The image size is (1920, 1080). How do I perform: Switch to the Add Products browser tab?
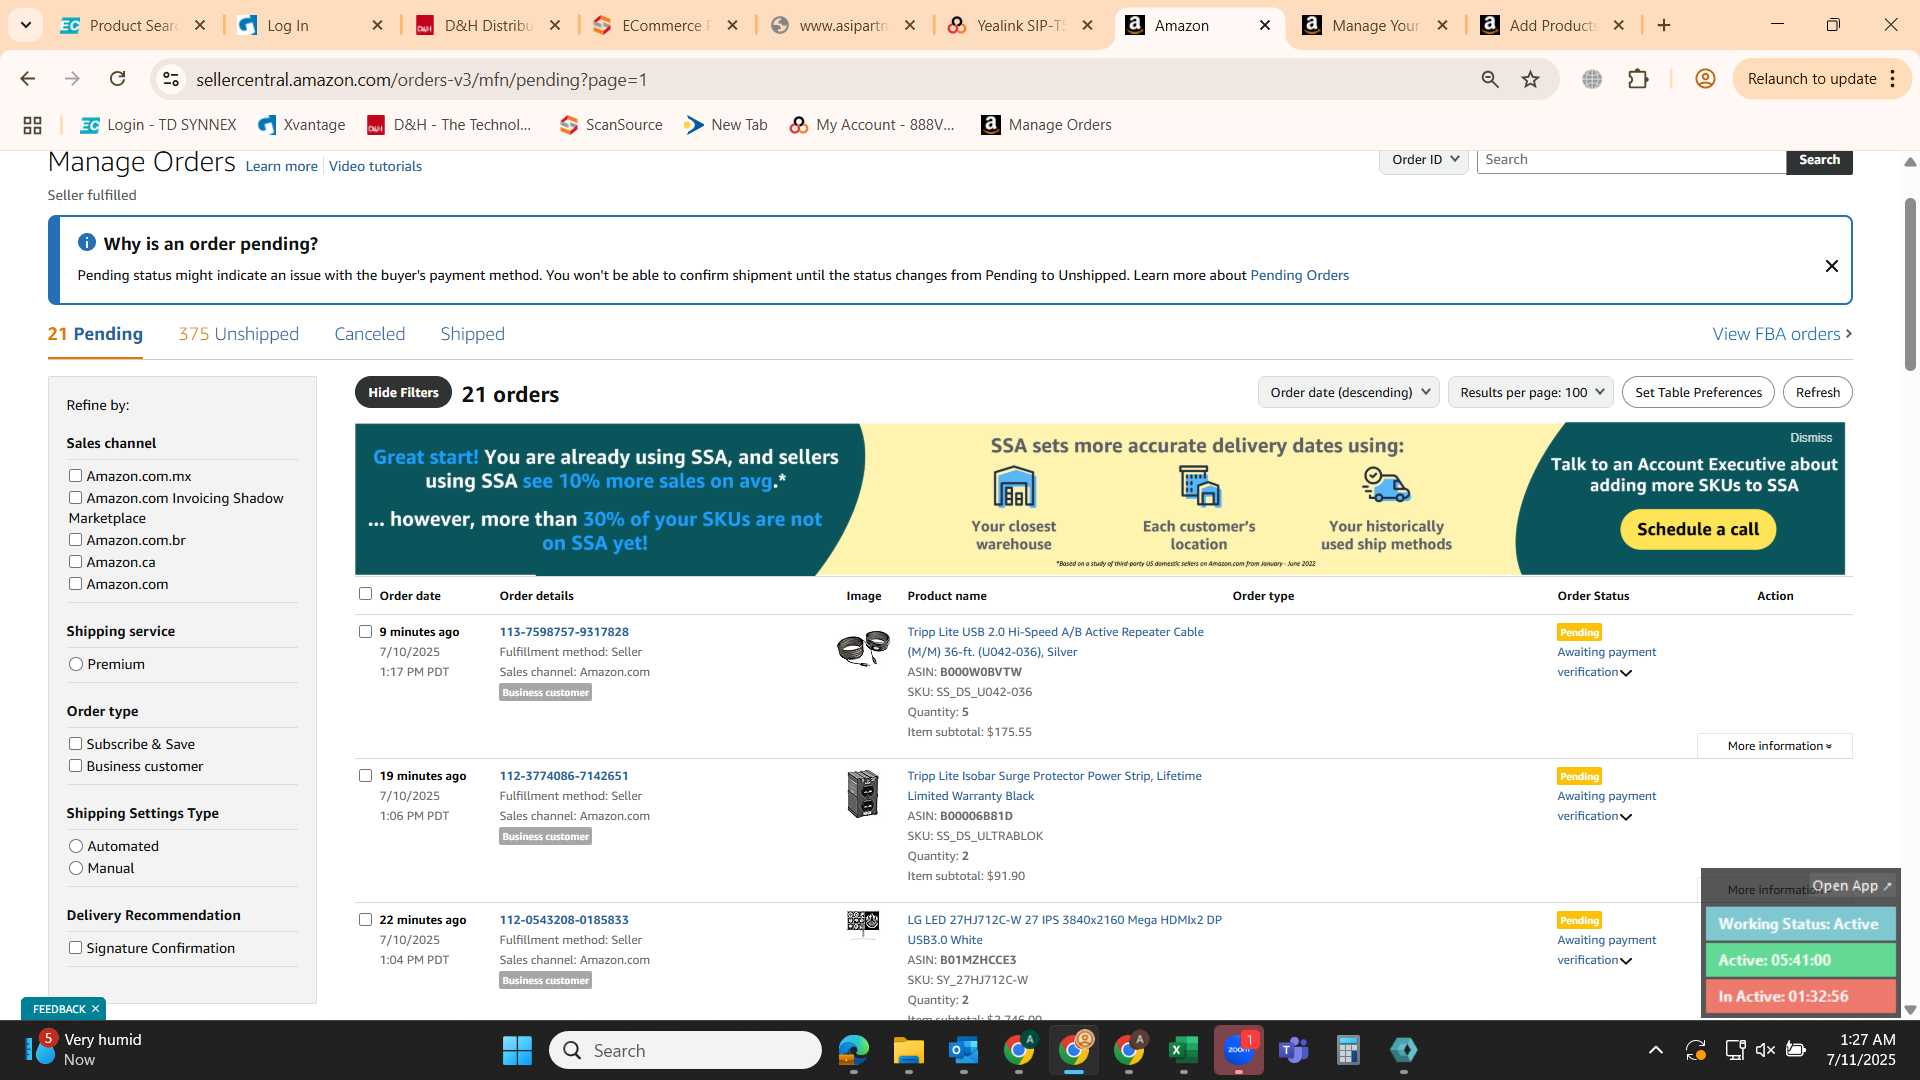coord(1552,25)
